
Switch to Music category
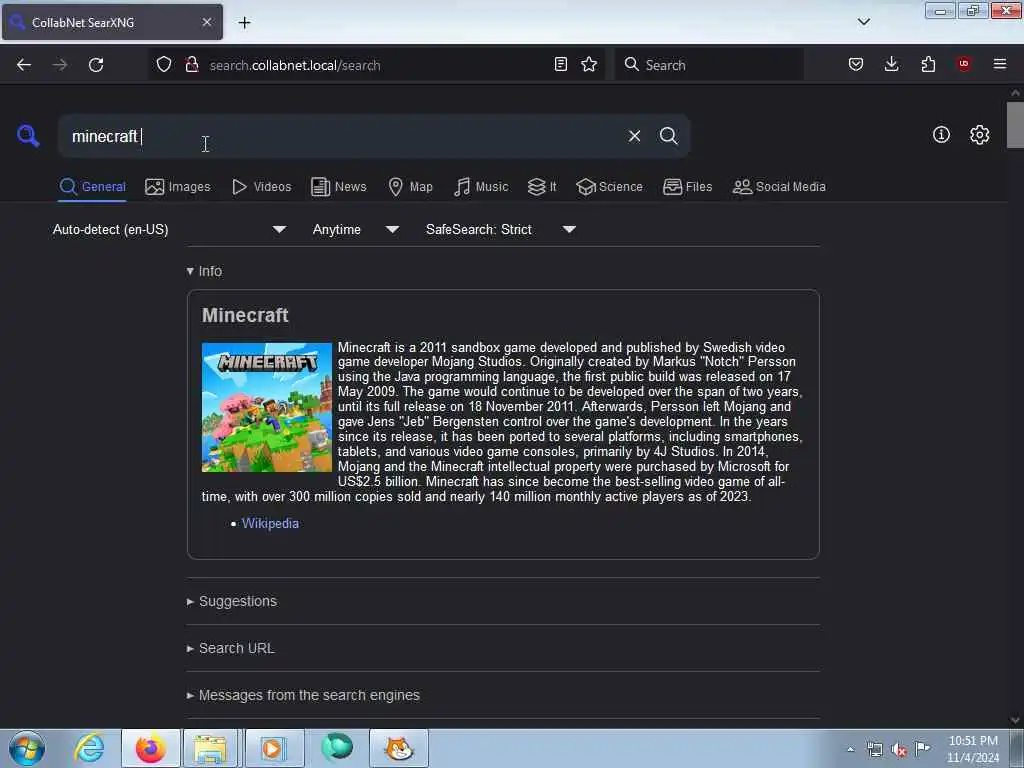pyautogui.click(x=481, y=187)
